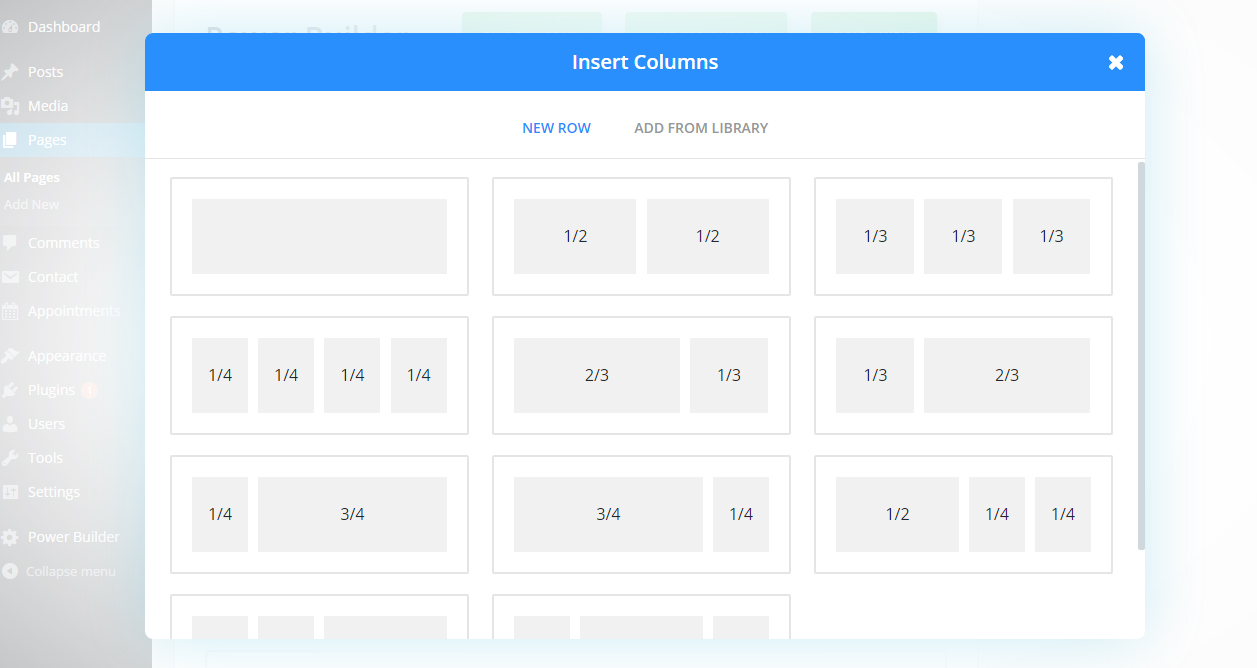Open the Tools menu item
This screenshot has width=1257, height=668.
coord(45,458)
